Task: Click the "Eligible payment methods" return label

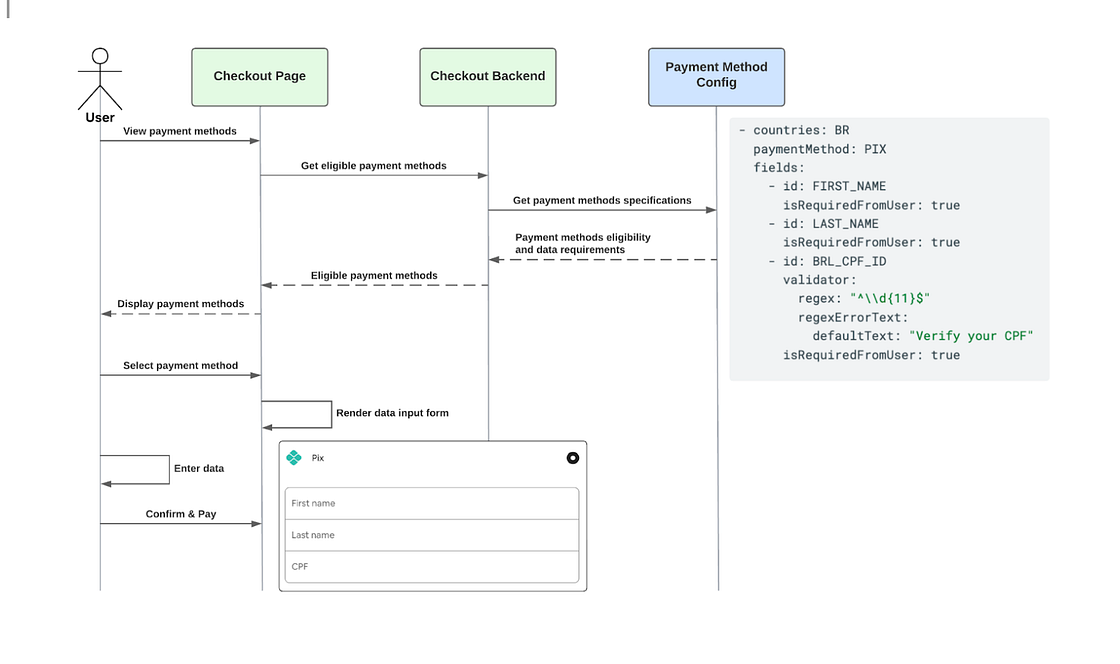Action: pyautogui.click(x=374, y=275)
